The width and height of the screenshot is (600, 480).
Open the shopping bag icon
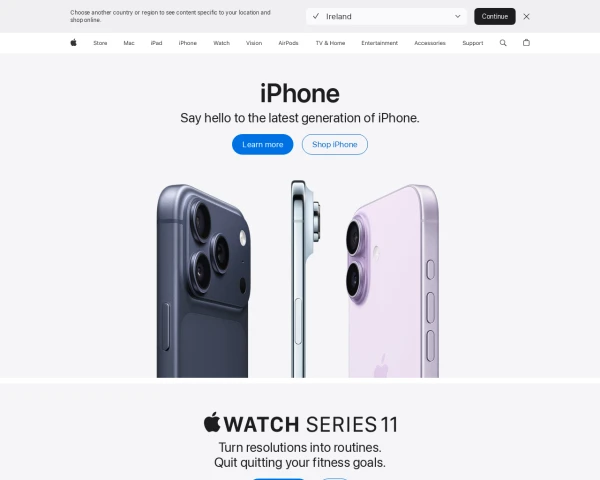[x=526, y=42]
